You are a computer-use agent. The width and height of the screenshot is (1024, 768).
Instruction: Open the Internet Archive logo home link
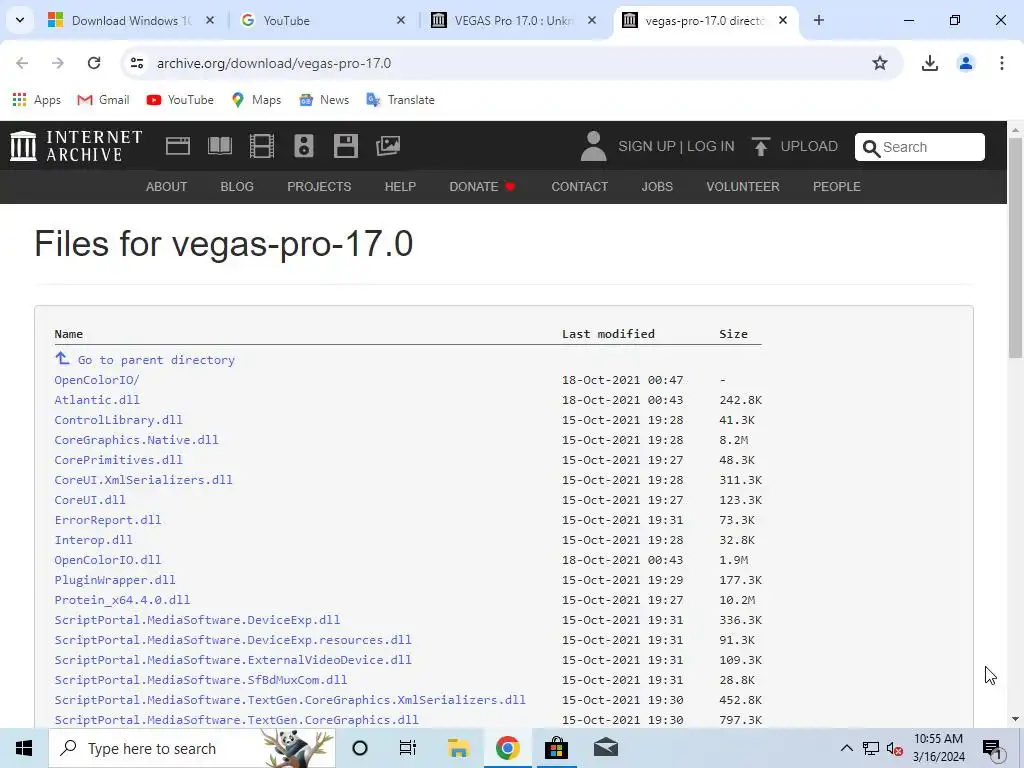pyautogui.click(x=76, y=146)
